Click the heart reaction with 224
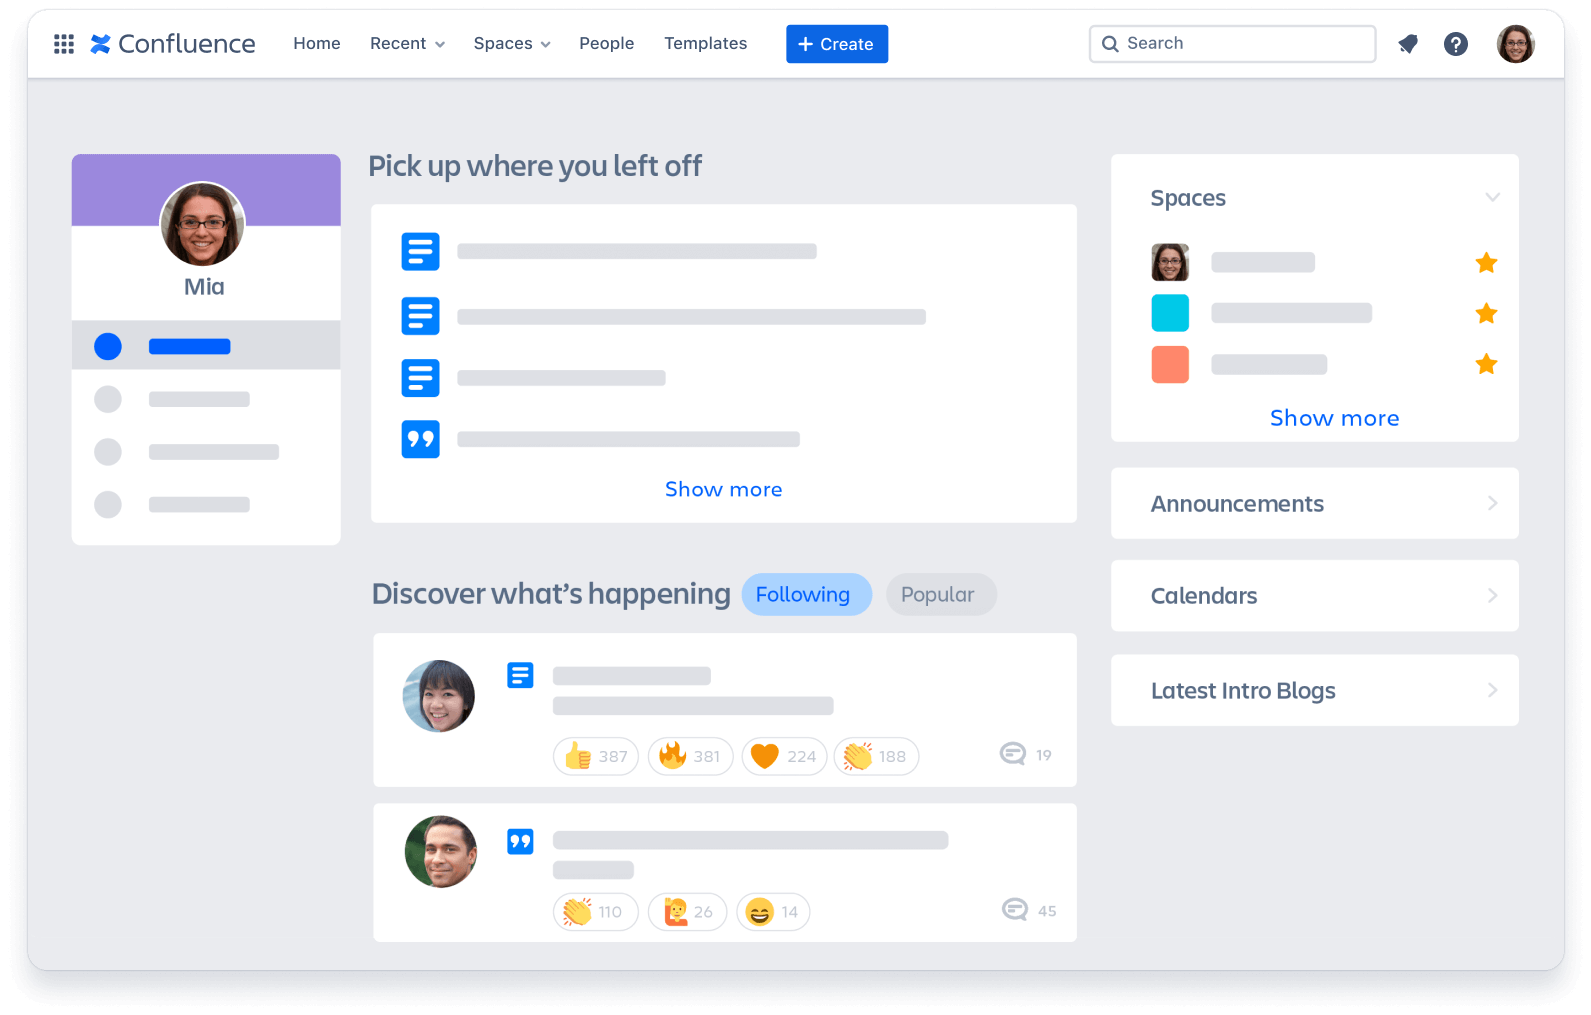The image size is (1591, 1015). click(784, 757)
